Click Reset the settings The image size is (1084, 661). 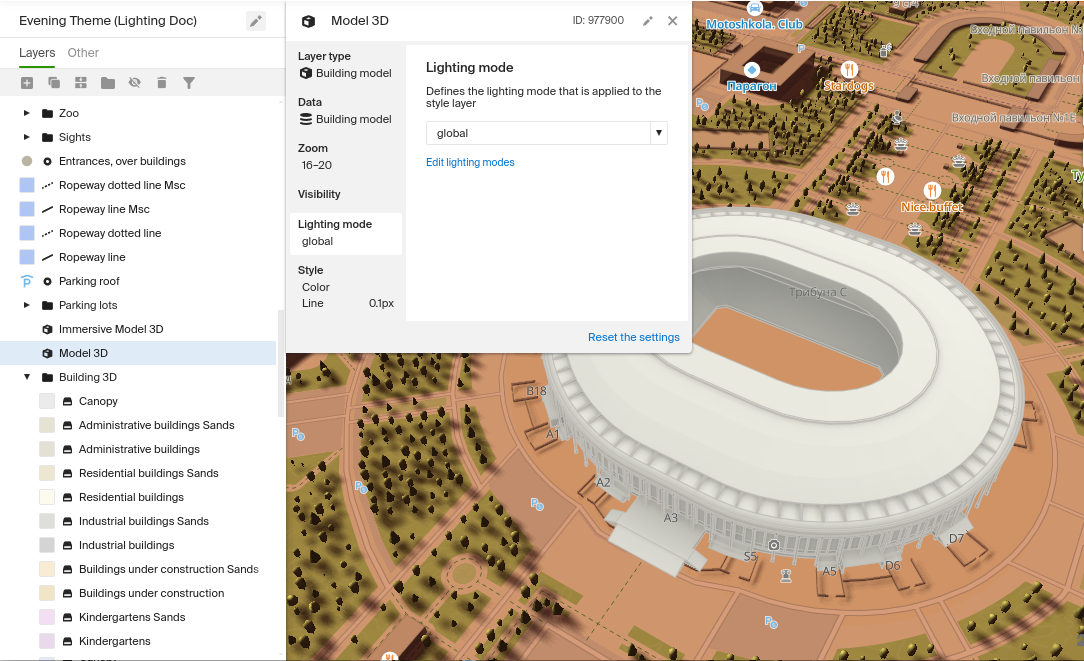633,337
